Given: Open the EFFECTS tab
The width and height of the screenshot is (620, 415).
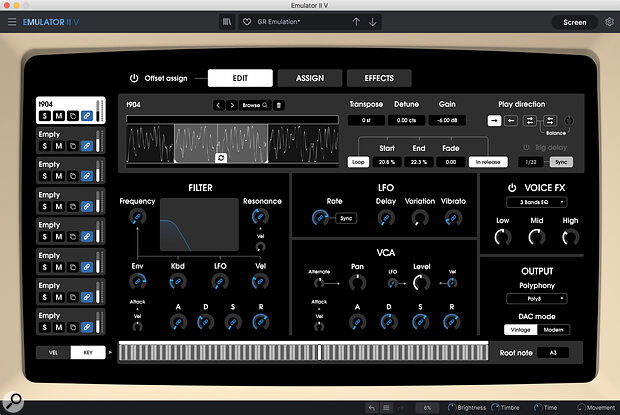Looking at the screenshot, I should click(379, 78).
